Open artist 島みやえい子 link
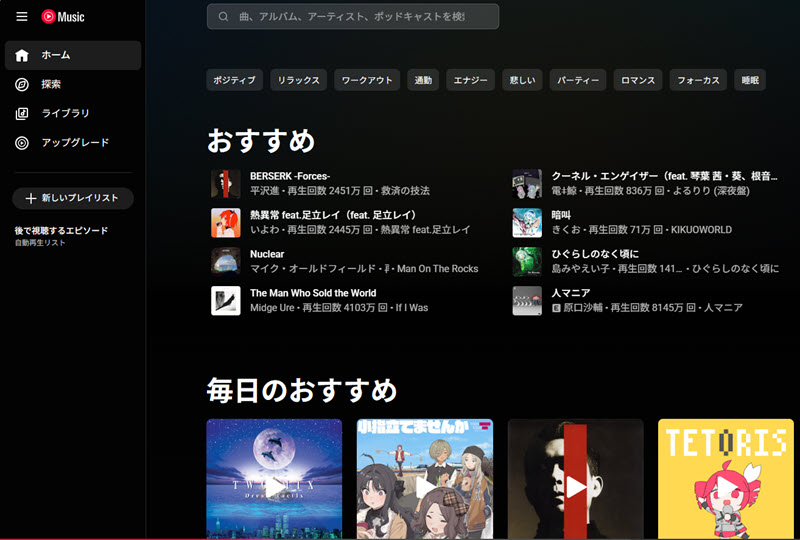800x540 pixels. pos(581,269)
